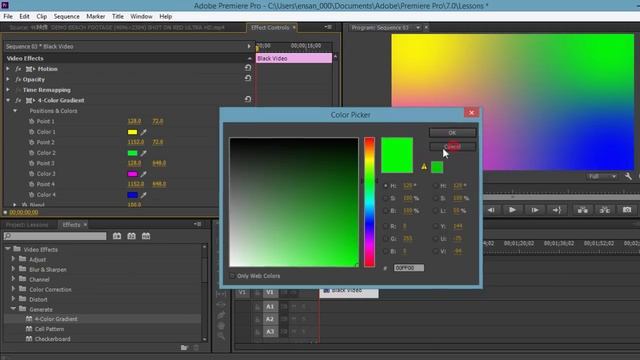640x360 pixels.
Task: Click the 32-bit color effects filter icon
Action: click(x=131, y=236)
